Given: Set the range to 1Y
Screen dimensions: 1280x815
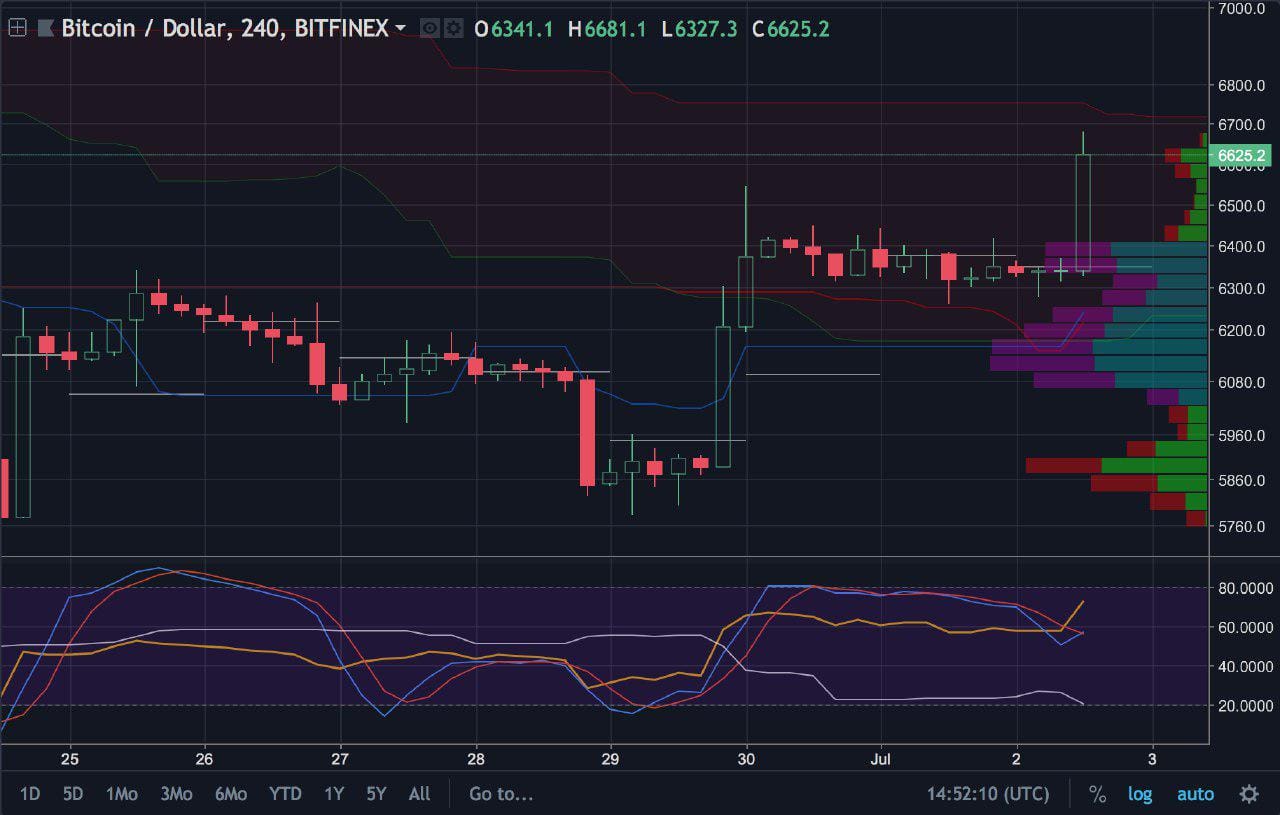Looking at the screenshot, I should [x=334, y=794].
